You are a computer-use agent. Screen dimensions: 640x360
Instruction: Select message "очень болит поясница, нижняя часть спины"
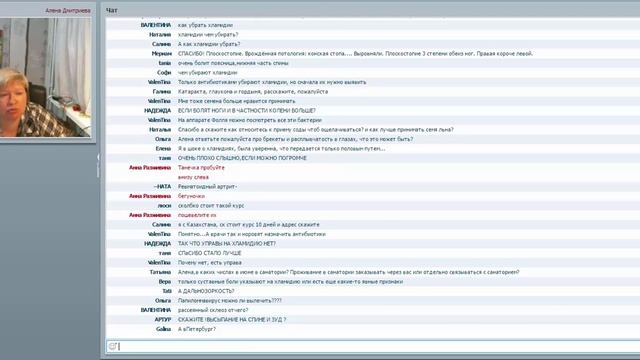click(233, 63)
